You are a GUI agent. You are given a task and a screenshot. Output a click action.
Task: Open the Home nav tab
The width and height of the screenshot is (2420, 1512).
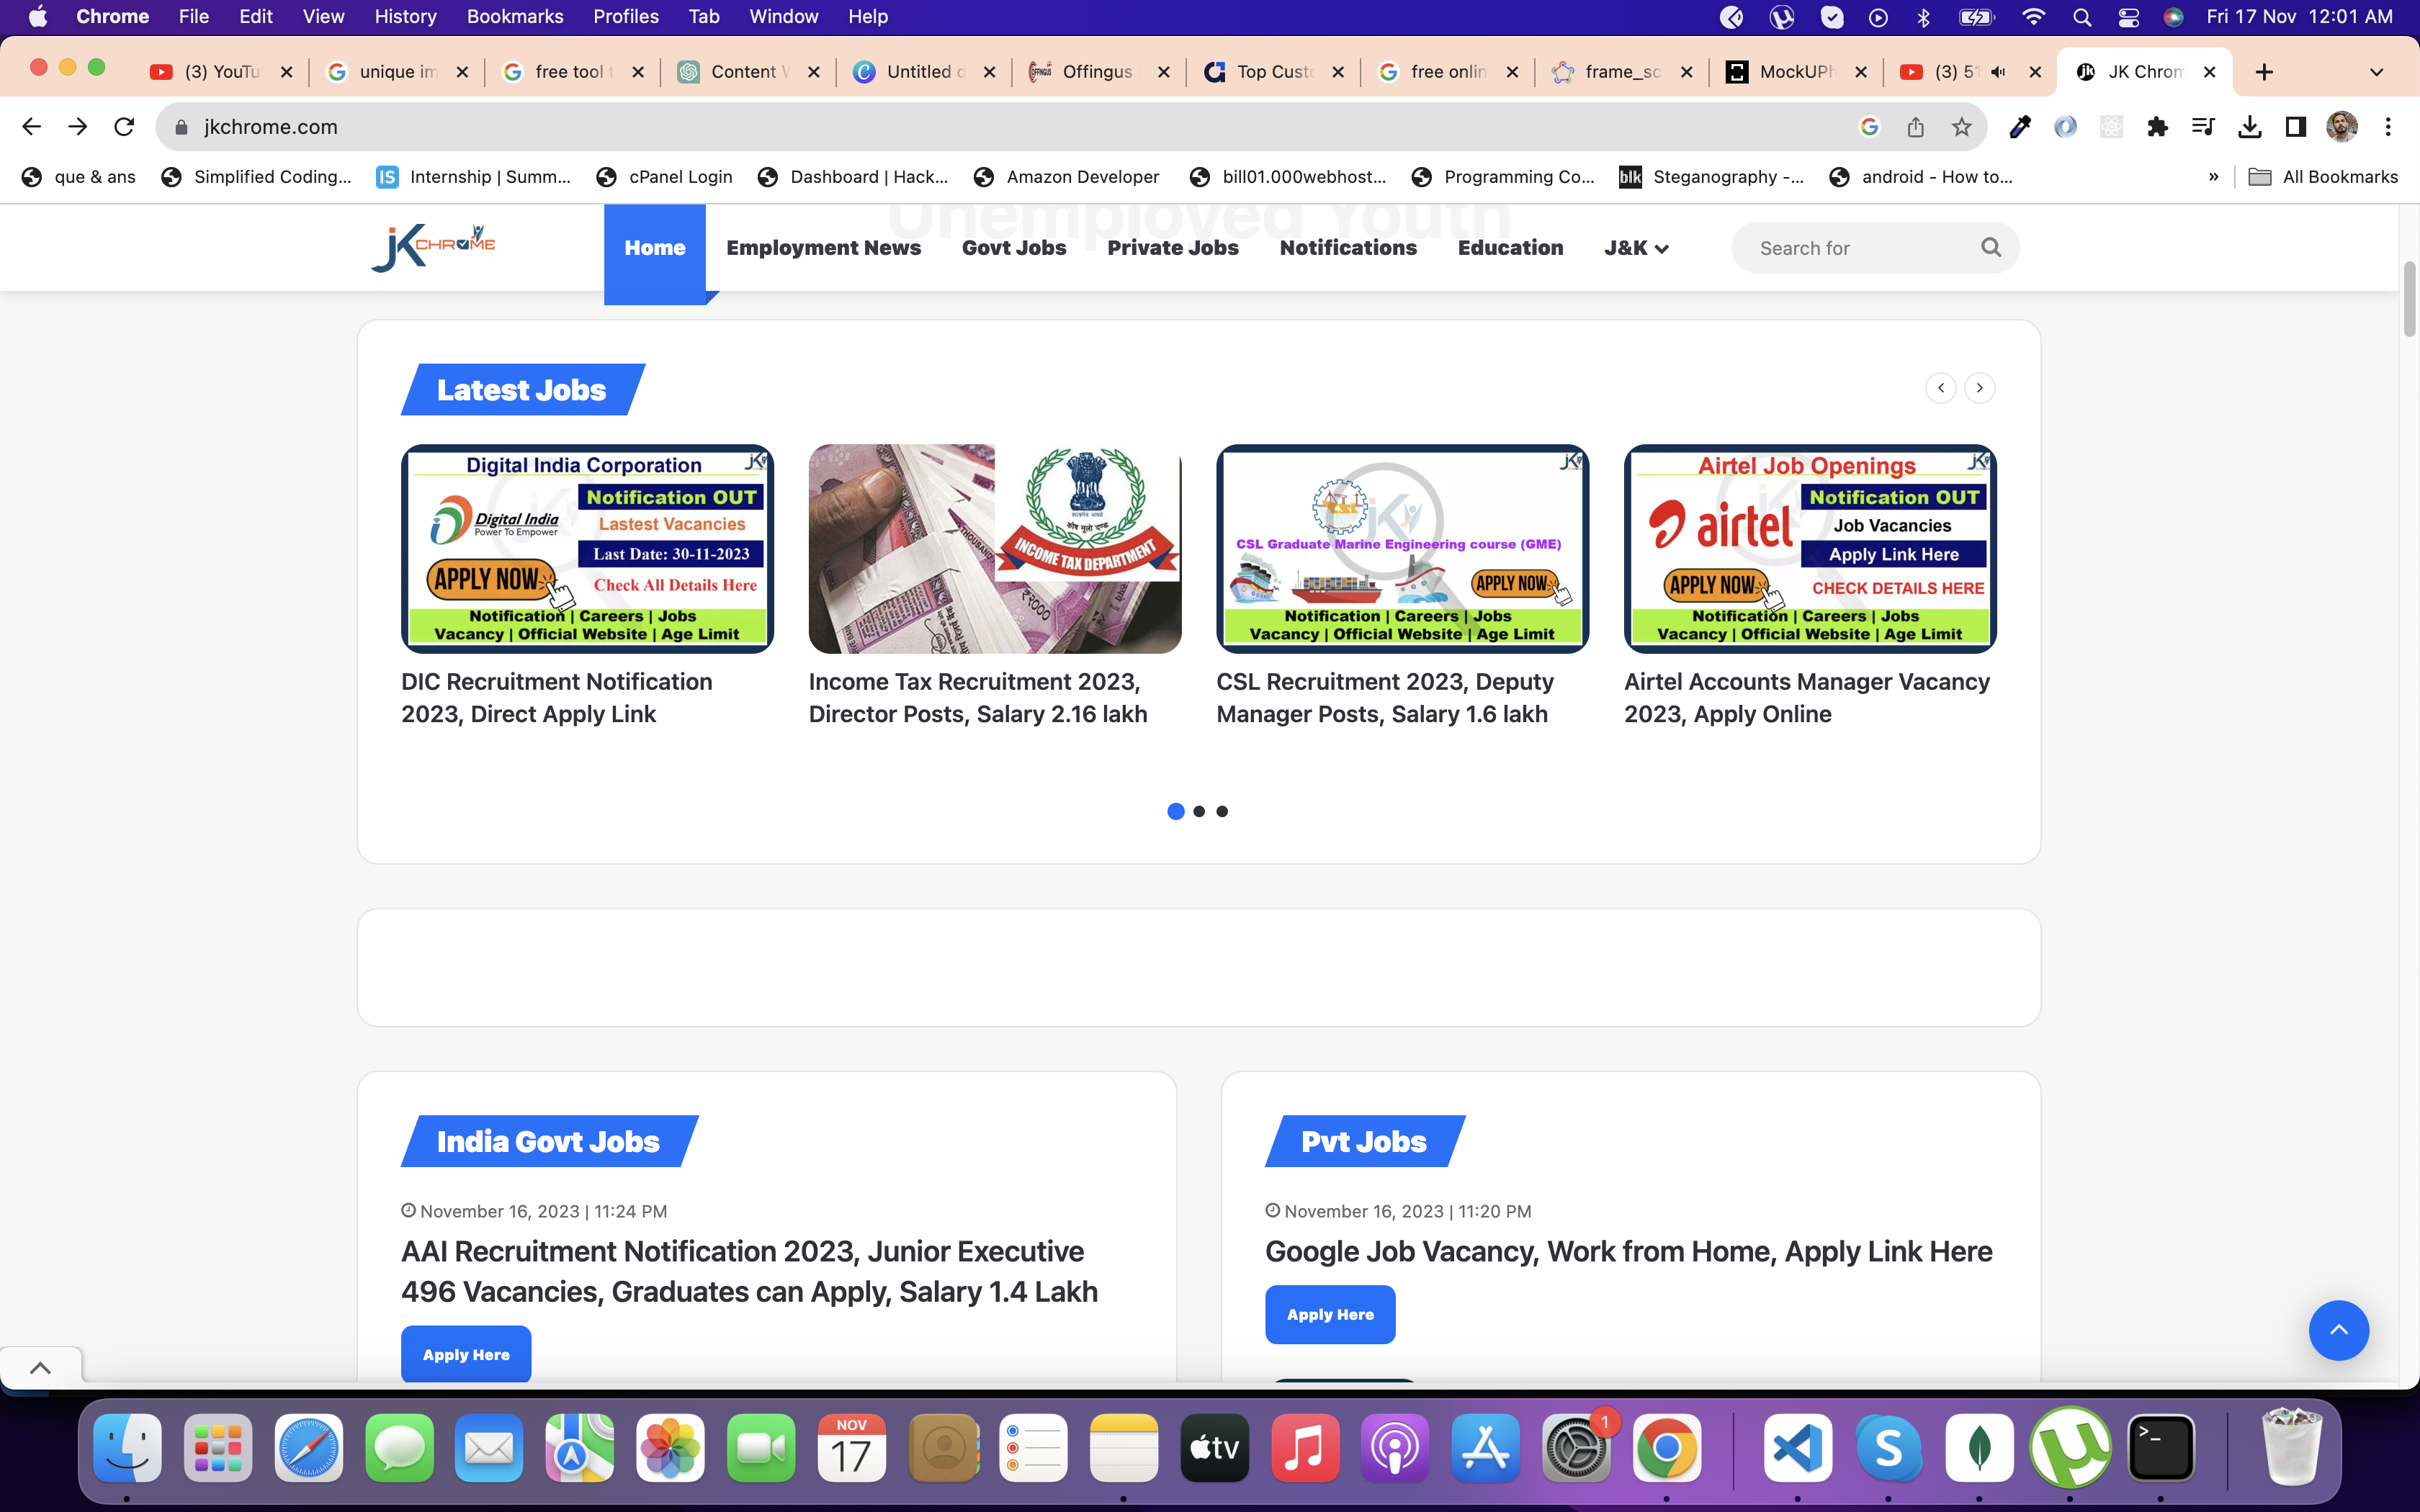[x=655, y=248]
